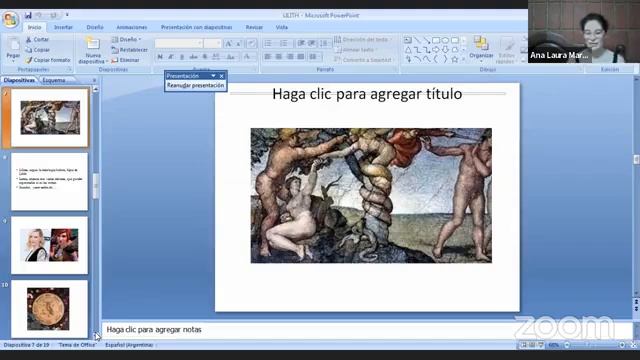The height and width of the screenshot is (360, 640).
Task: Switch to the Diseño ribbon tab
Action: [95, 27]
